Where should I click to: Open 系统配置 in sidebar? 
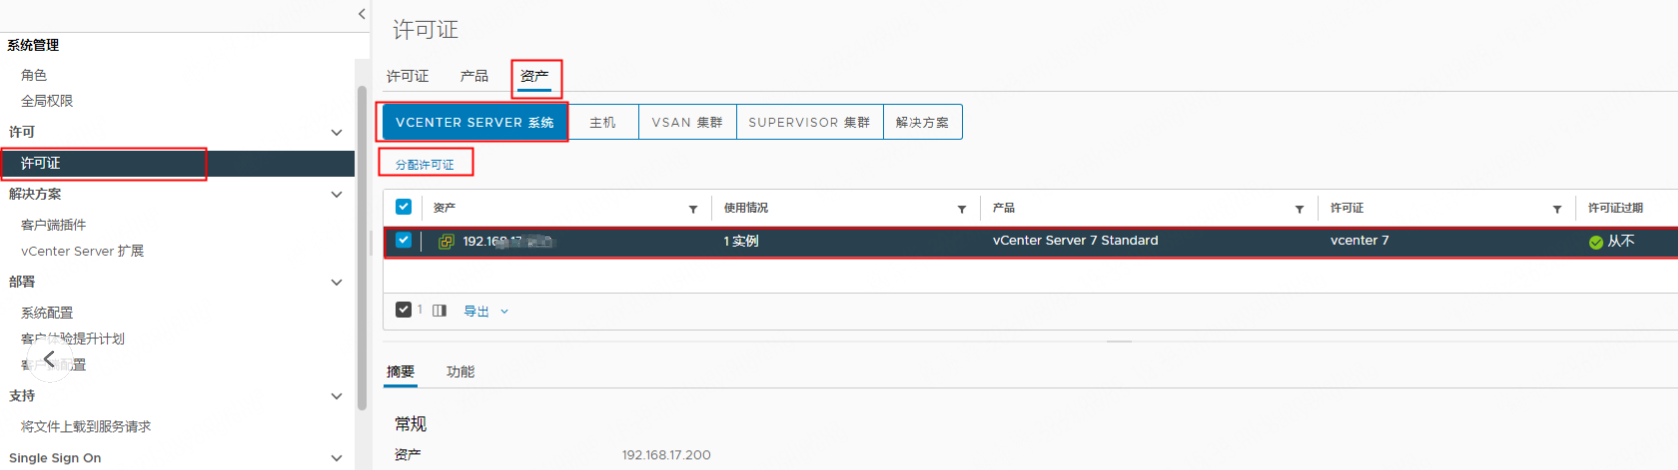[47, 313]
